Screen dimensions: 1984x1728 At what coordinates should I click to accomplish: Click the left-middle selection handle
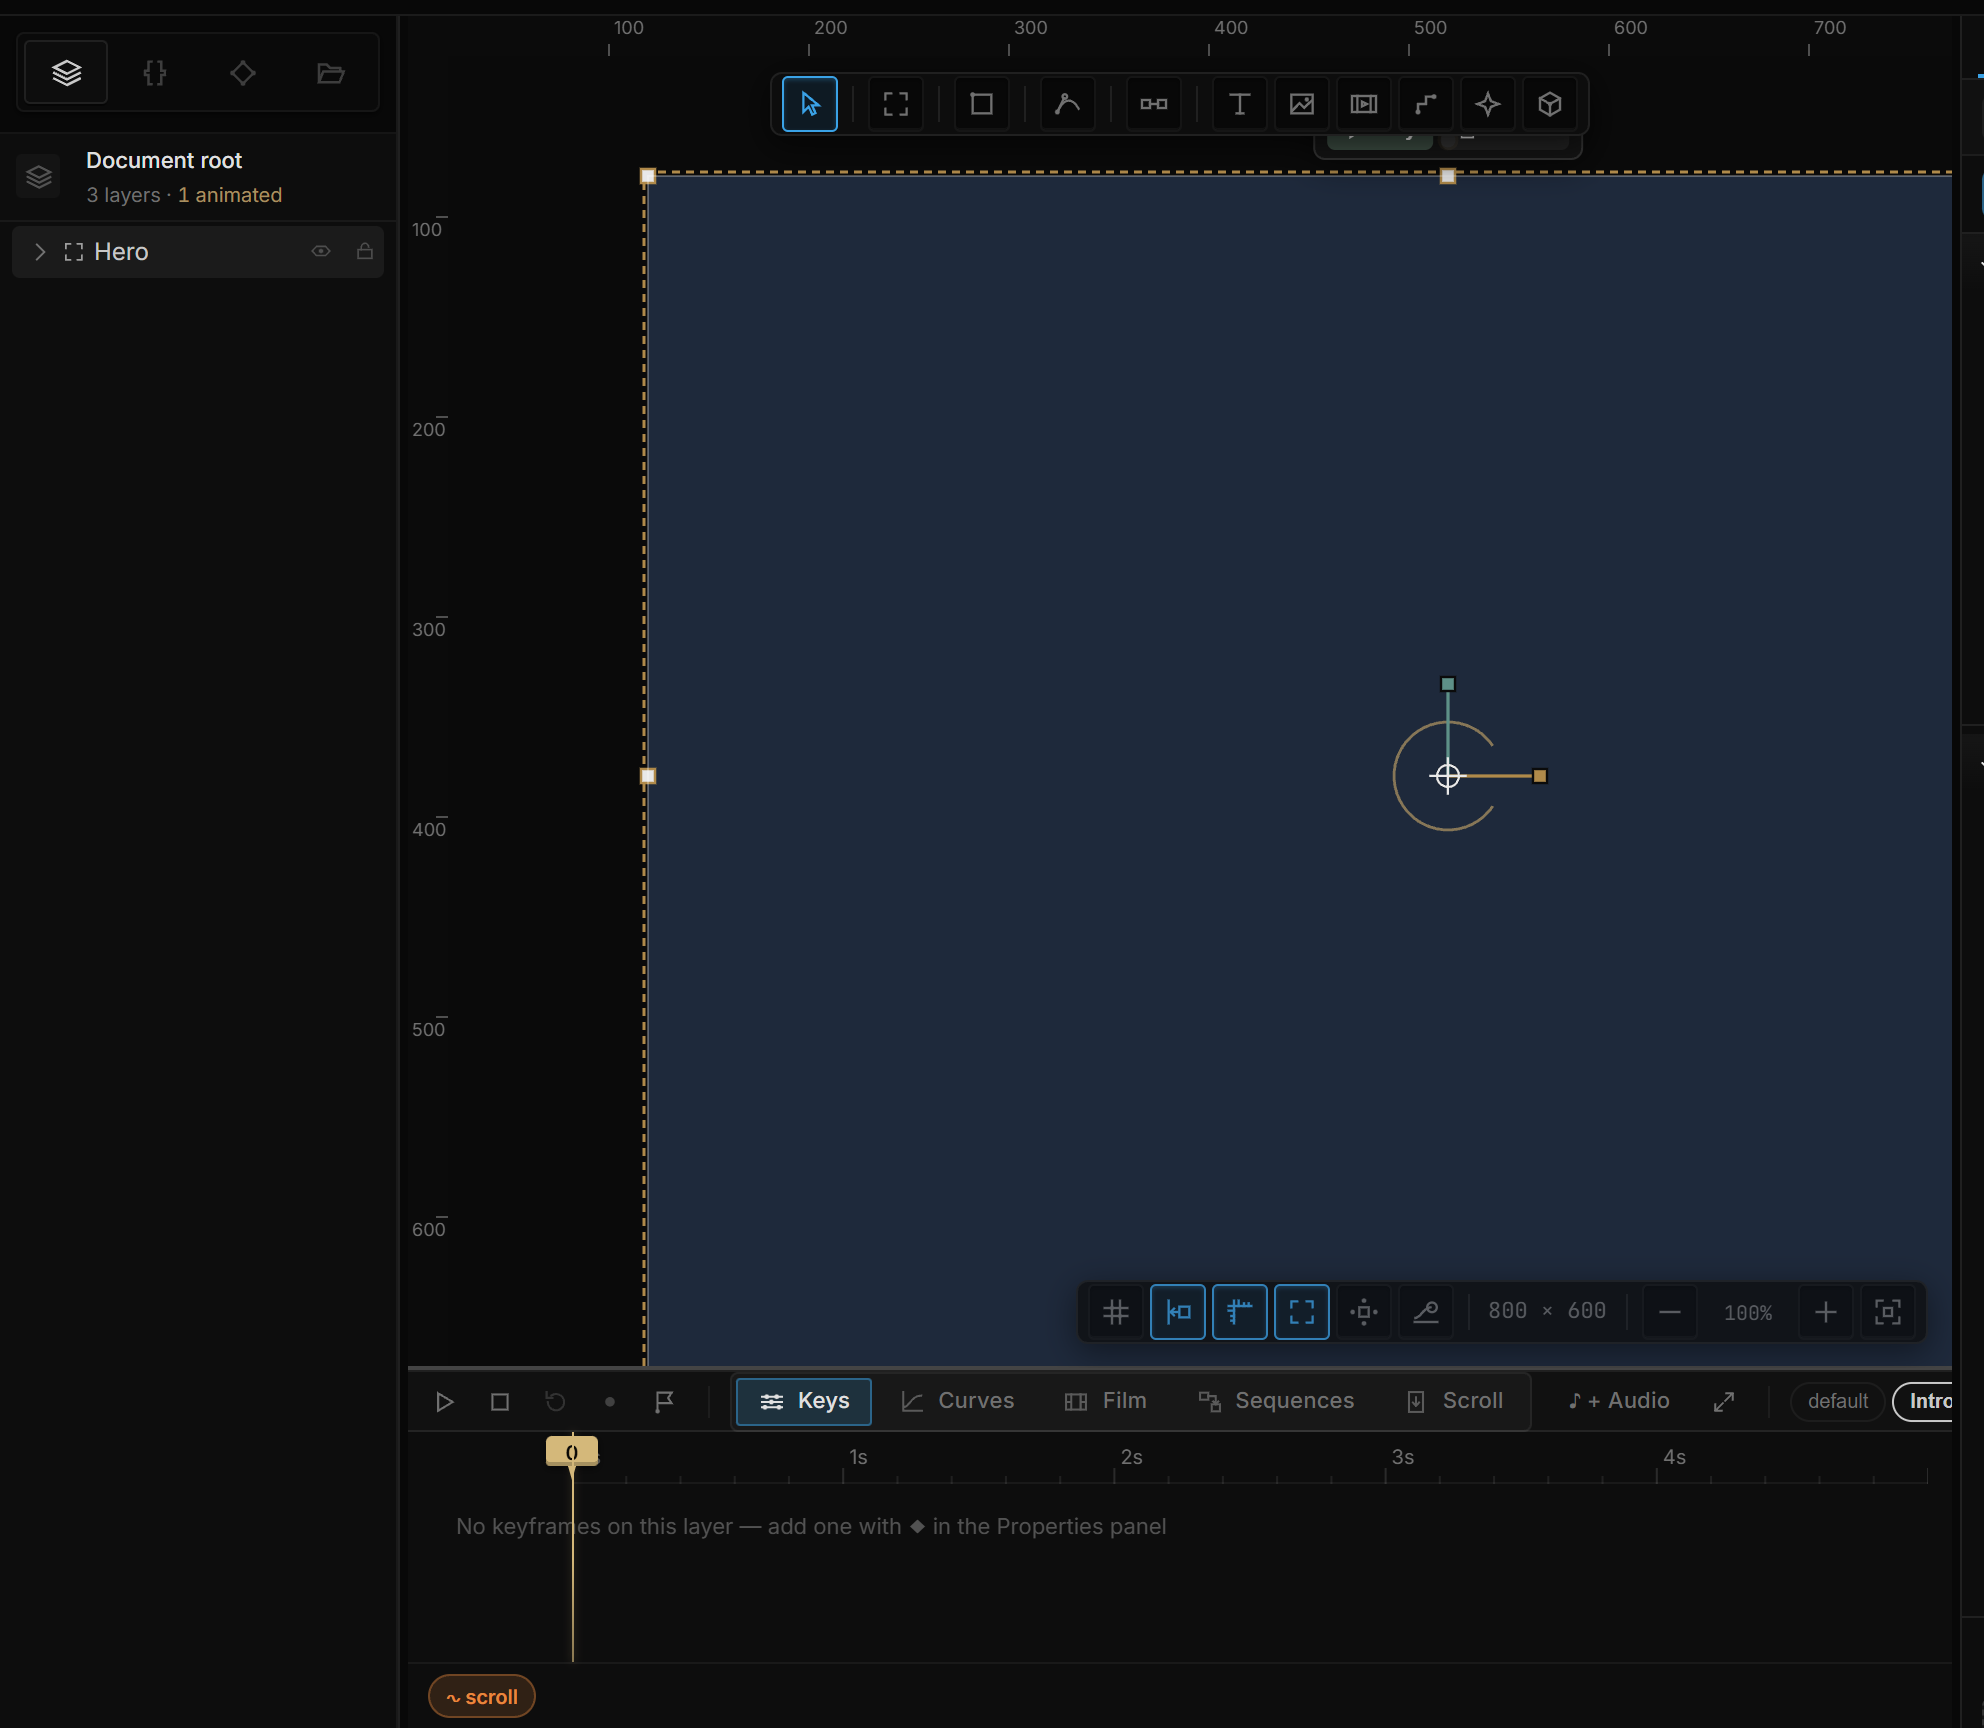point(648,776)
